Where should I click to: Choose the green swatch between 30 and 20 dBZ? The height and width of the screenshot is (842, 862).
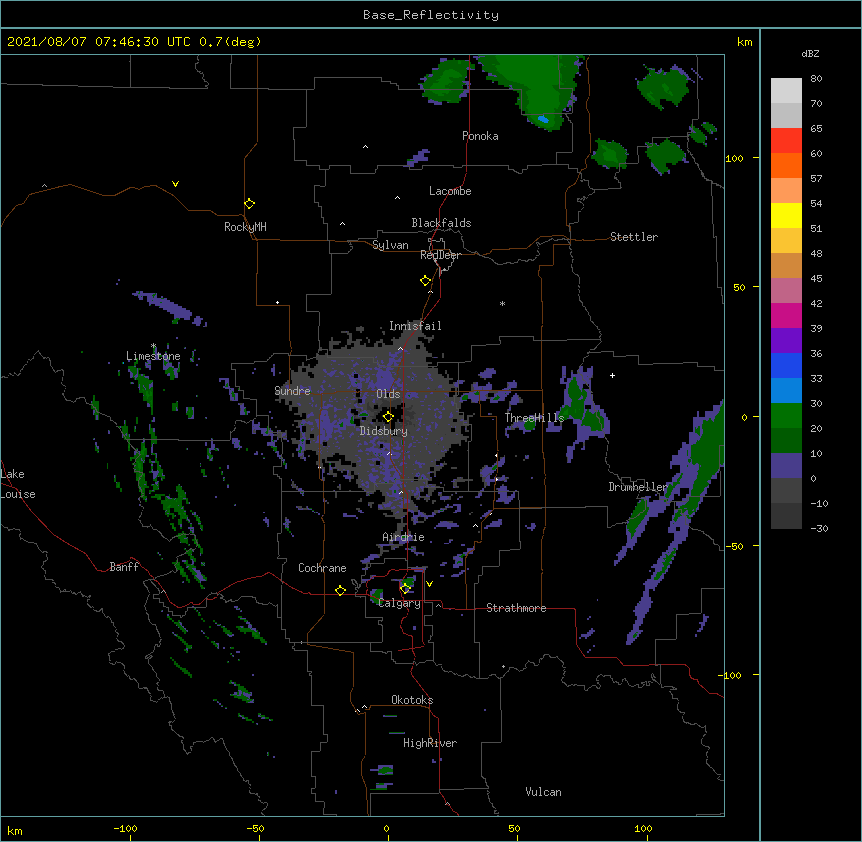[786, 416]
